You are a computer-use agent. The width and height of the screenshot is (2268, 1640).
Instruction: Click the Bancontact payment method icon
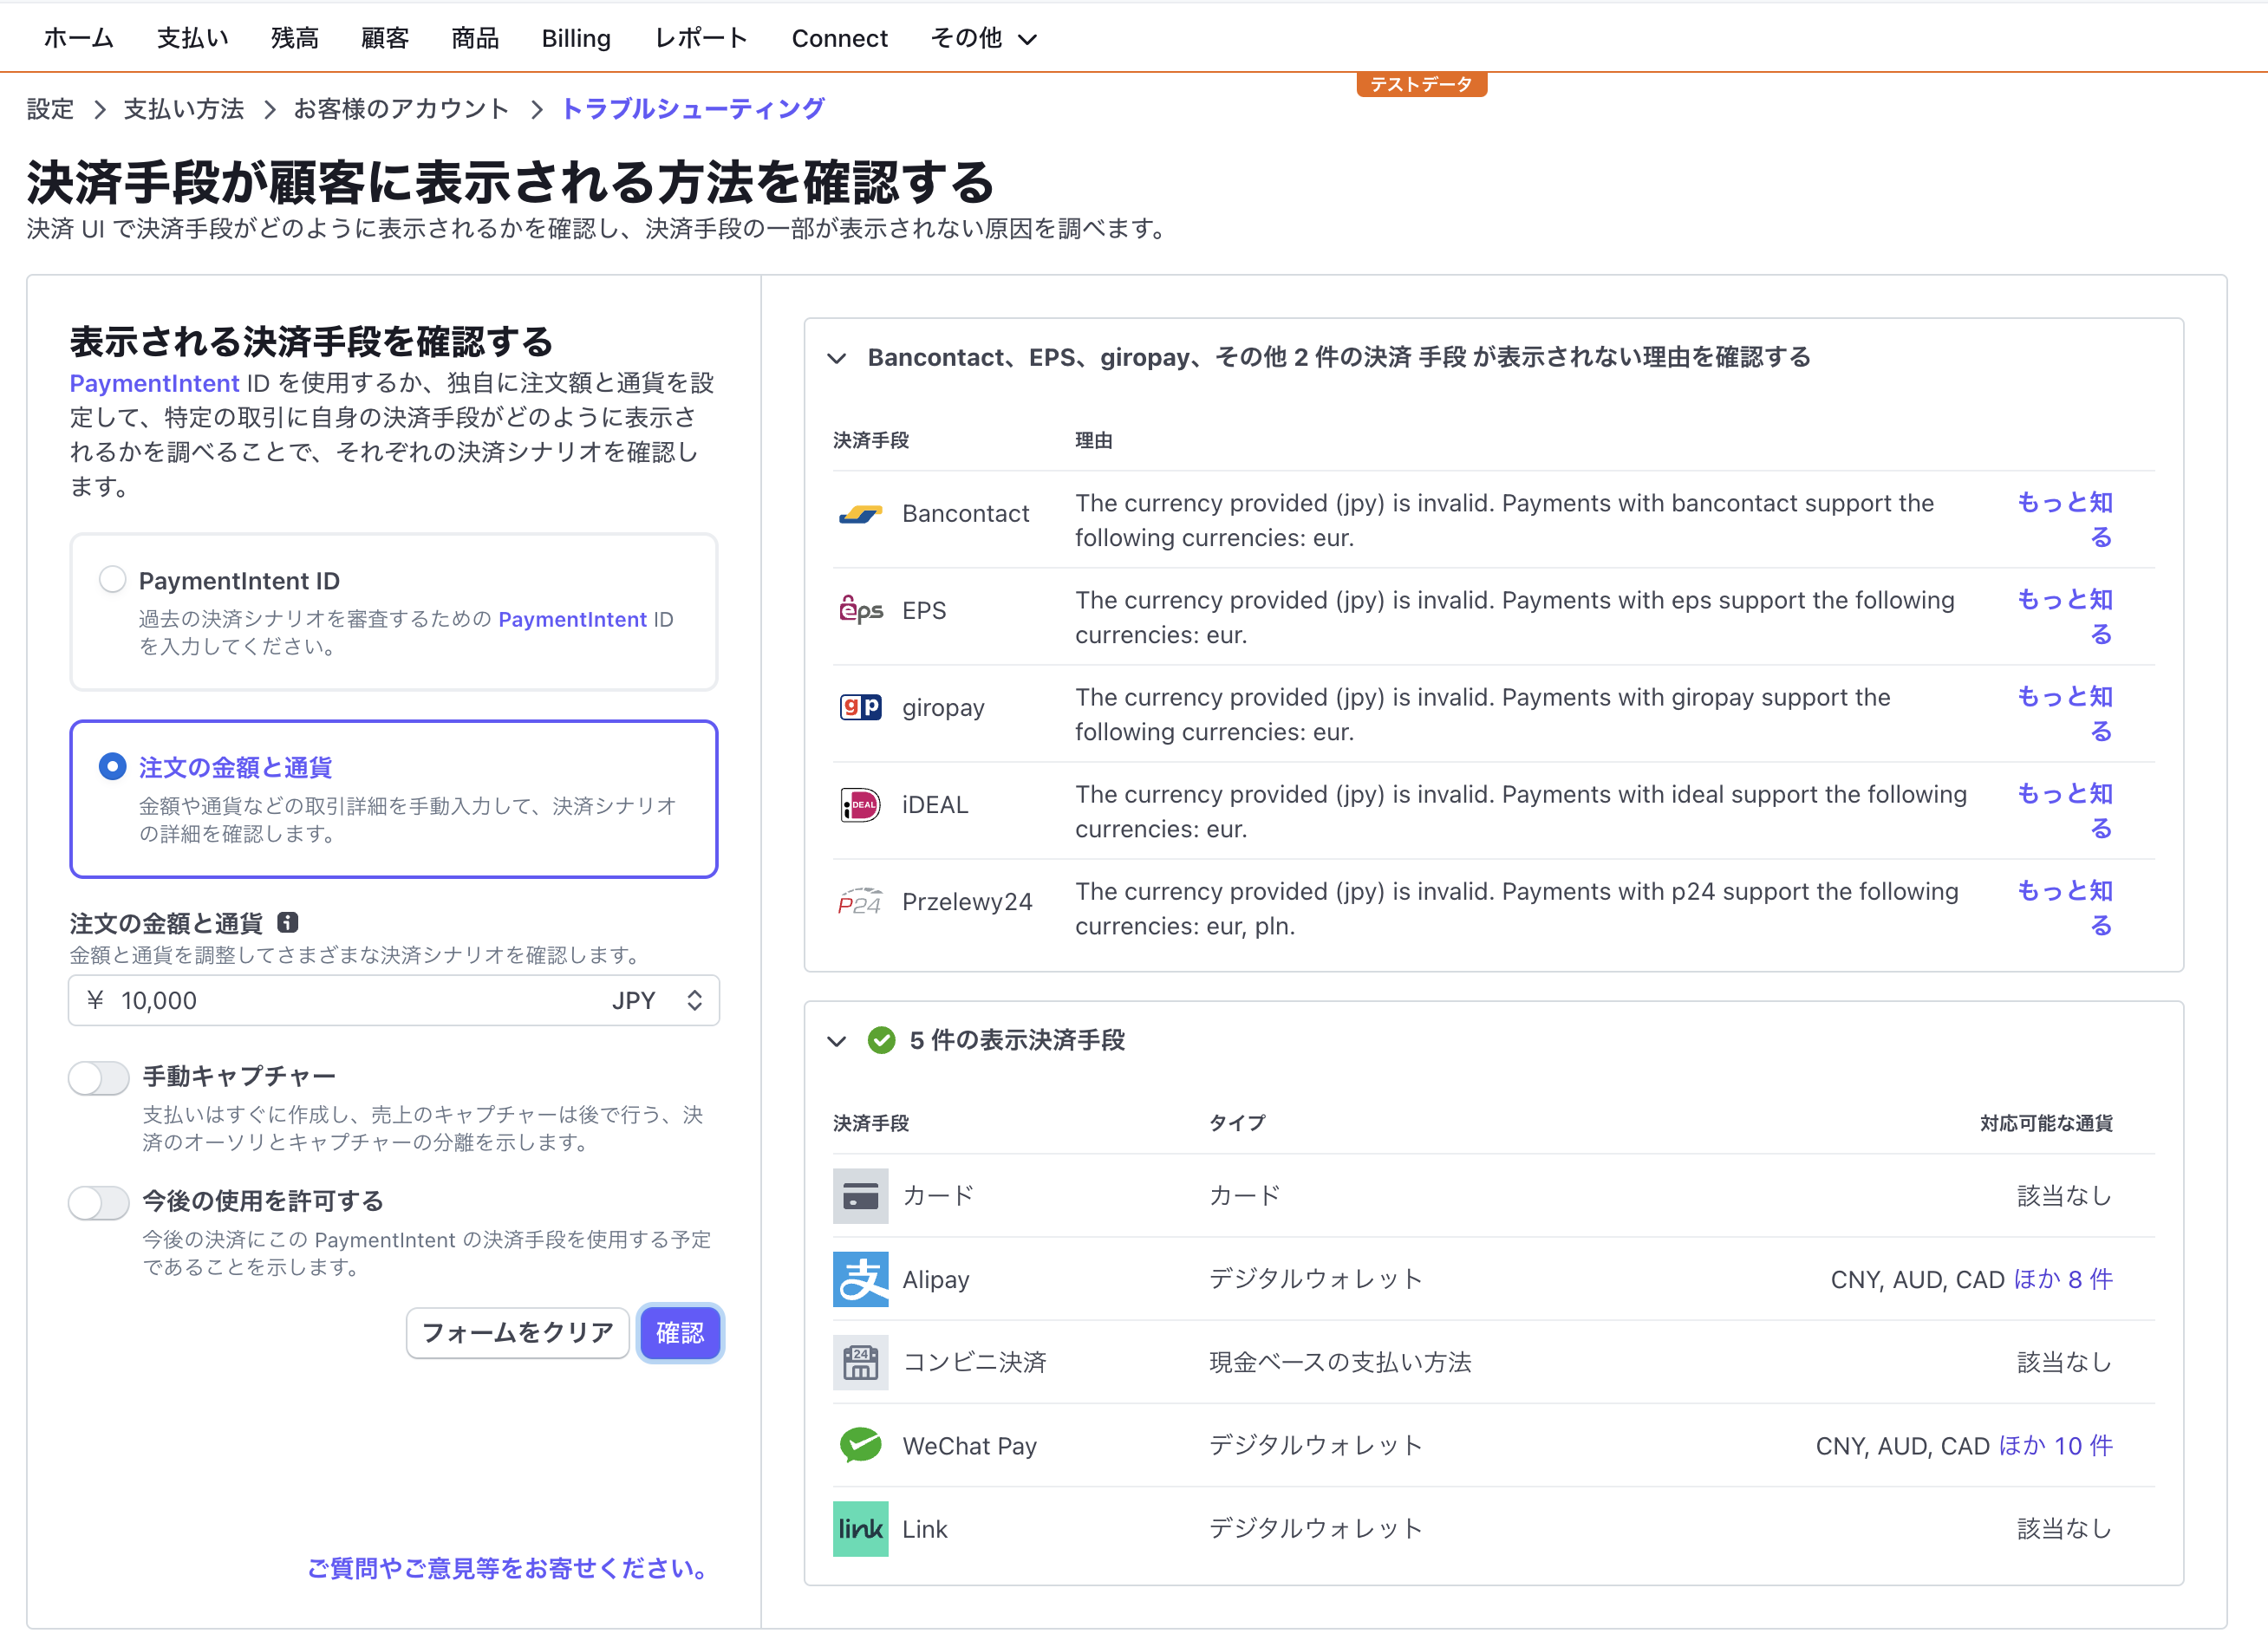click(x=860, y=514)
